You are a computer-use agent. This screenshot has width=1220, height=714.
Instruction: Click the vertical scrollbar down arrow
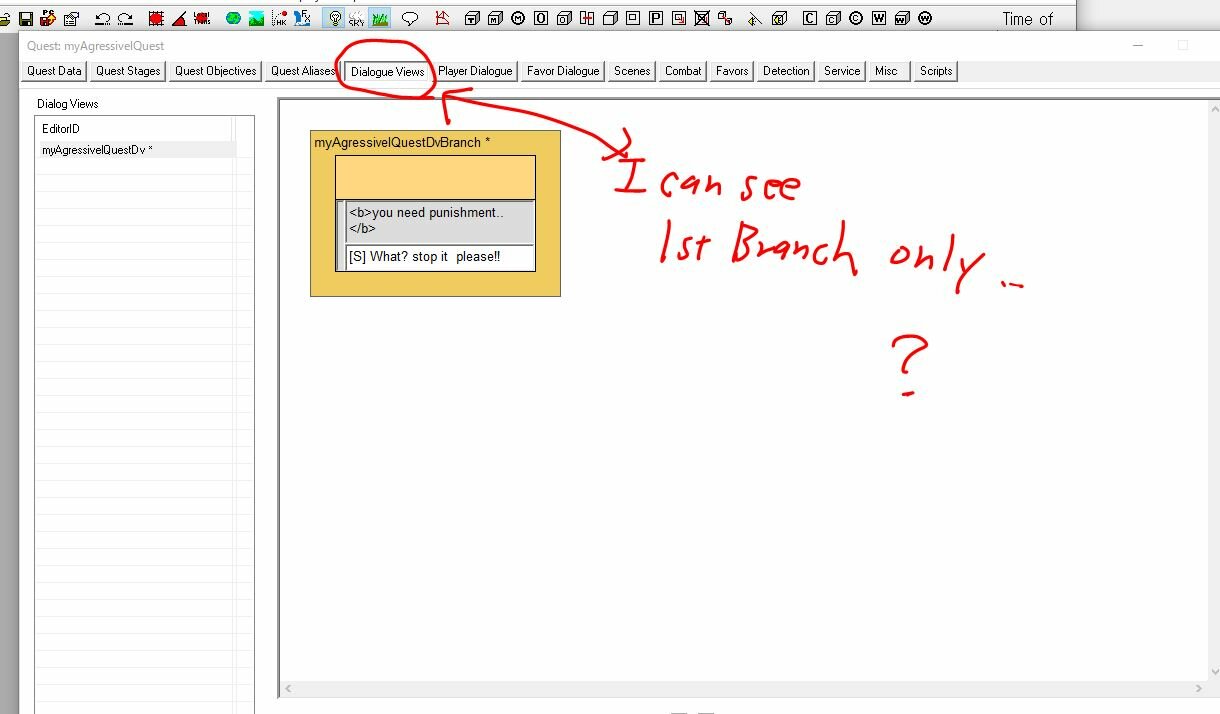[x=1215, y=673]
